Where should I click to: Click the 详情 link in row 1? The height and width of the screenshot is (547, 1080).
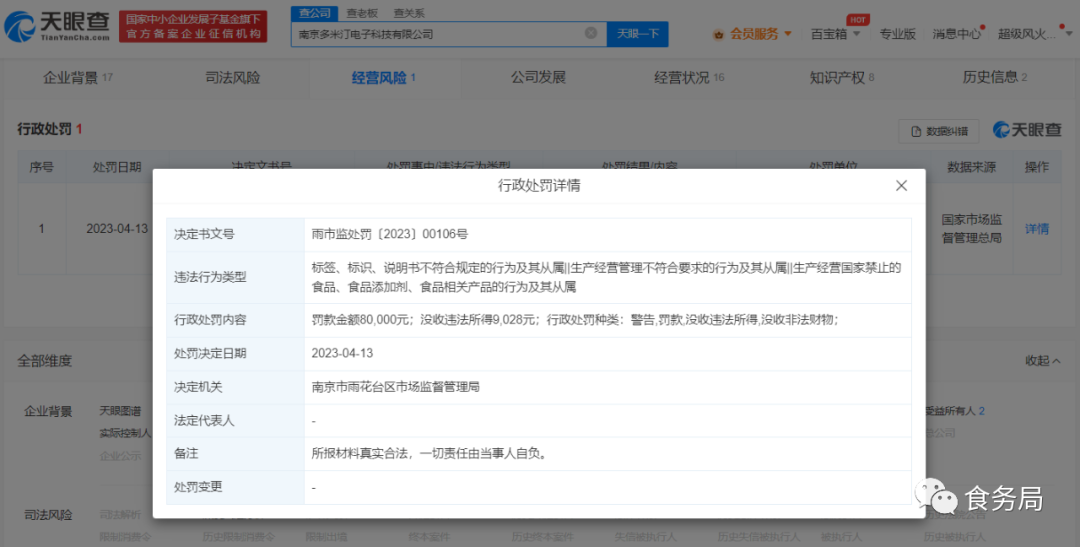1037,229
